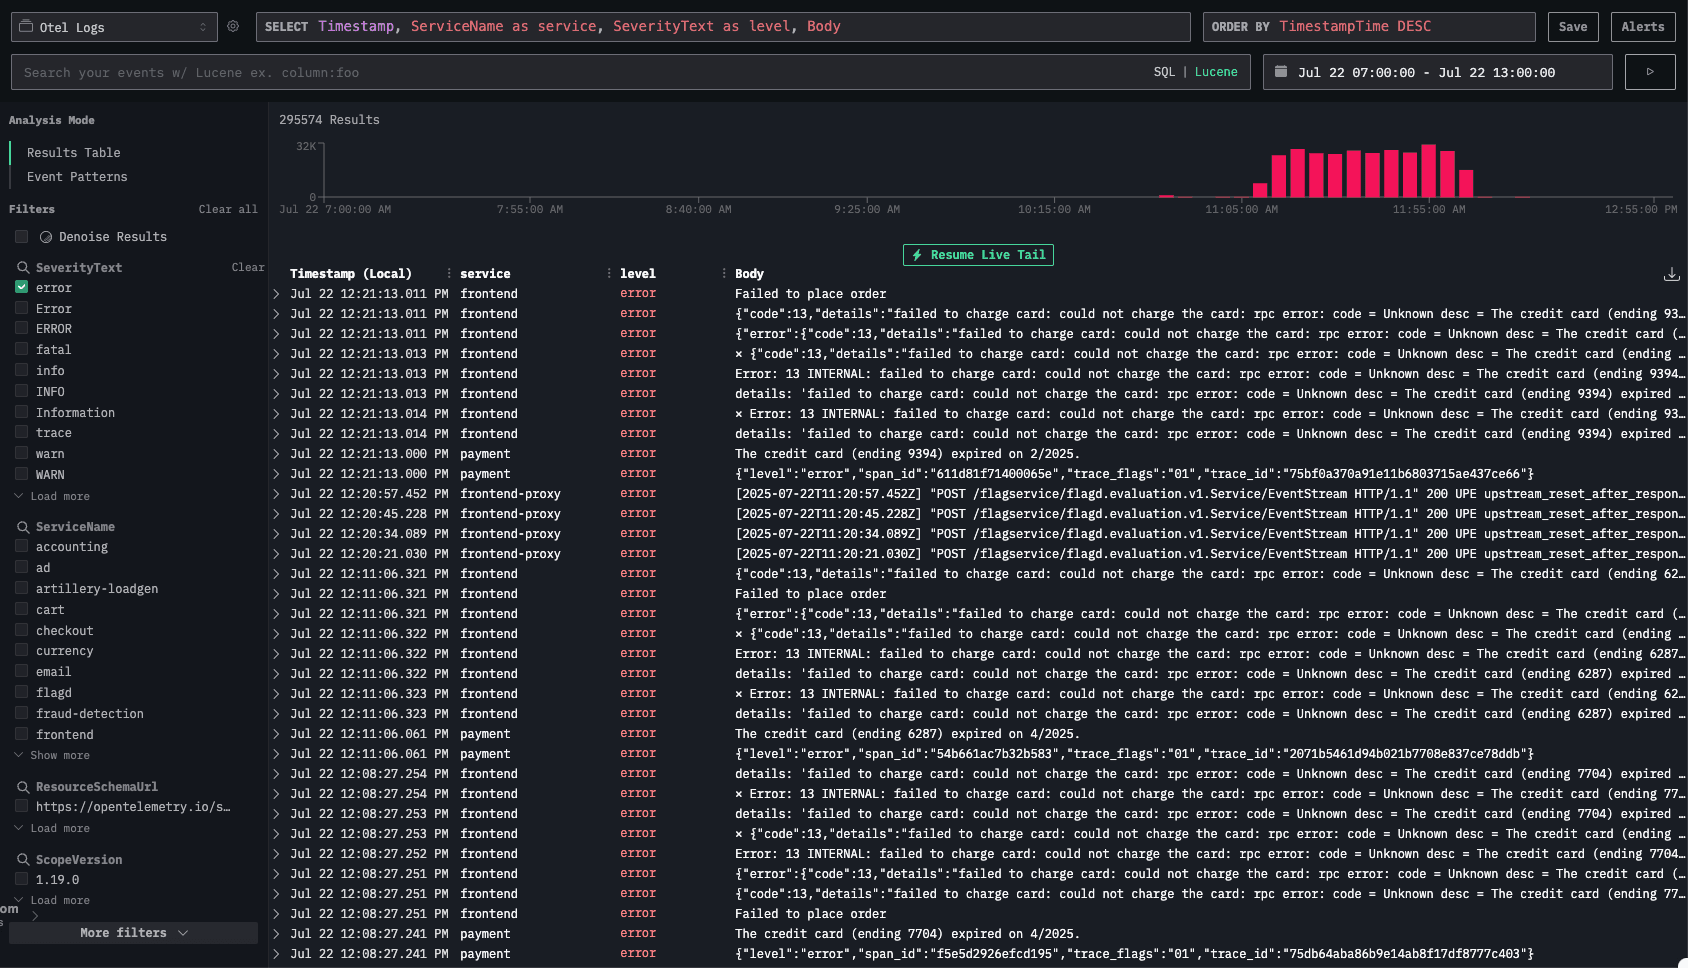This screenshot has width=1688, height=968.
Task: Click the search icon beside ResourceSchemaUrl
Action: click(x=23, y=787)
